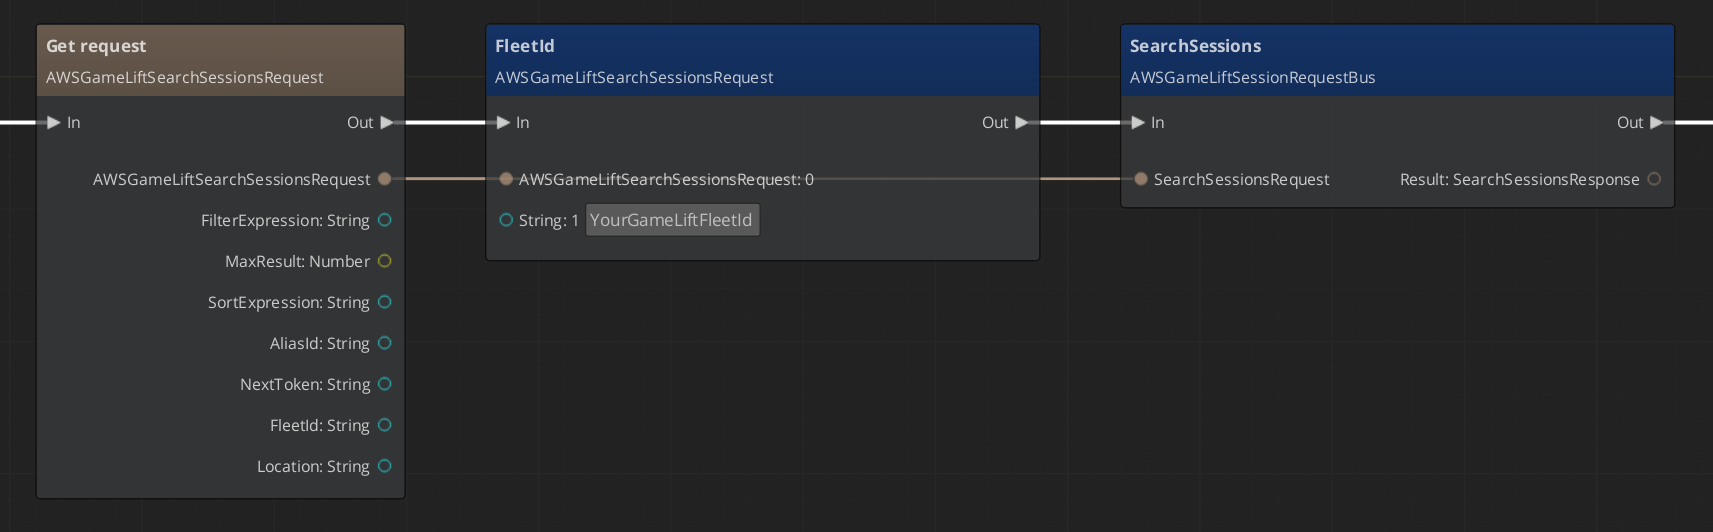Click the YourGameLiftFleetId text field

tap(672, 220)
